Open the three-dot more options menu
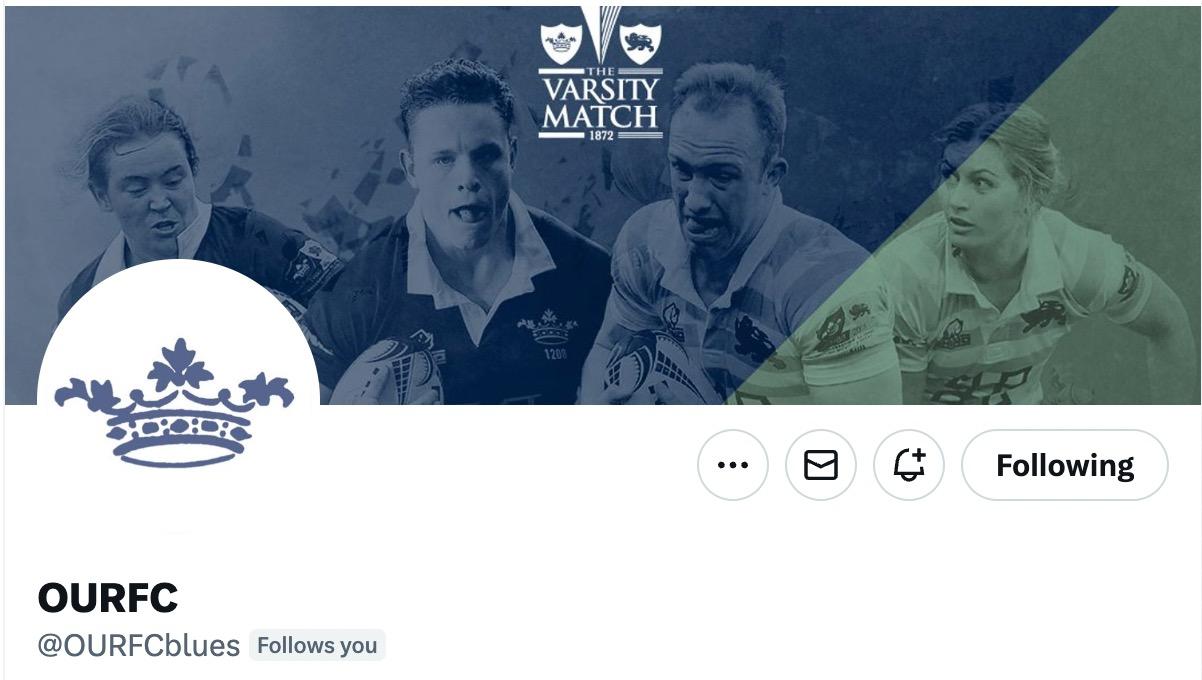 [x=733, y=465]
